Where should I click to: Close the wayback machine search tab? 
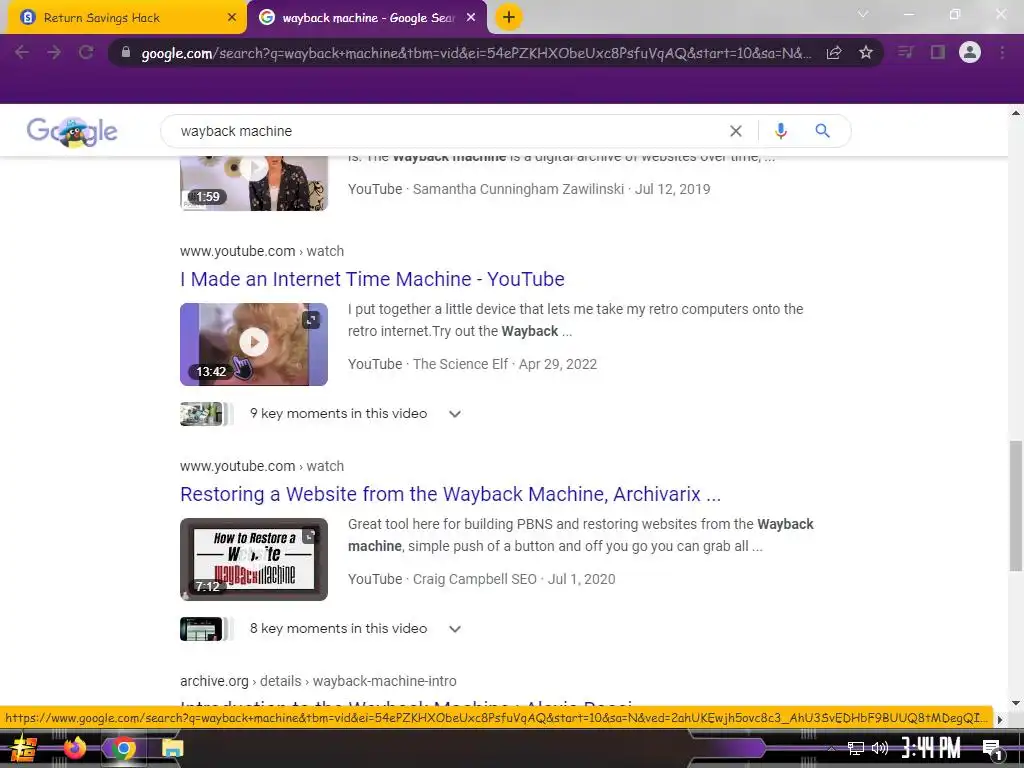click(x=471, y=18)
